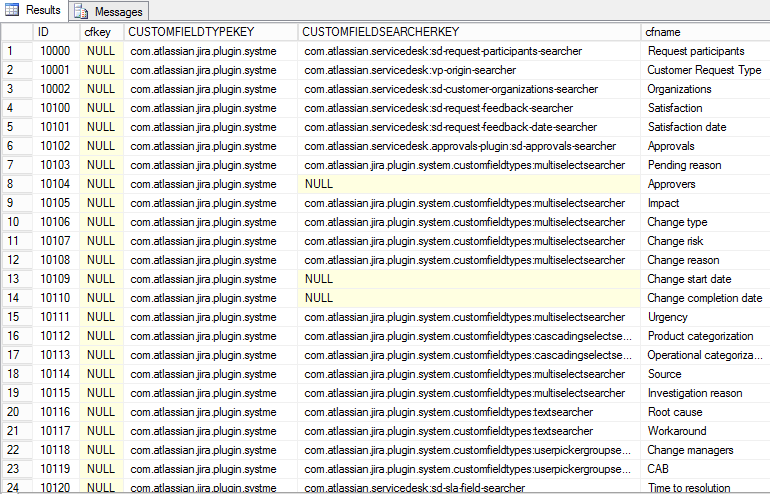Click the cascadingselect searcher cell for Product categorization
The image size is (770, 494).
click(x=469, y=336)
